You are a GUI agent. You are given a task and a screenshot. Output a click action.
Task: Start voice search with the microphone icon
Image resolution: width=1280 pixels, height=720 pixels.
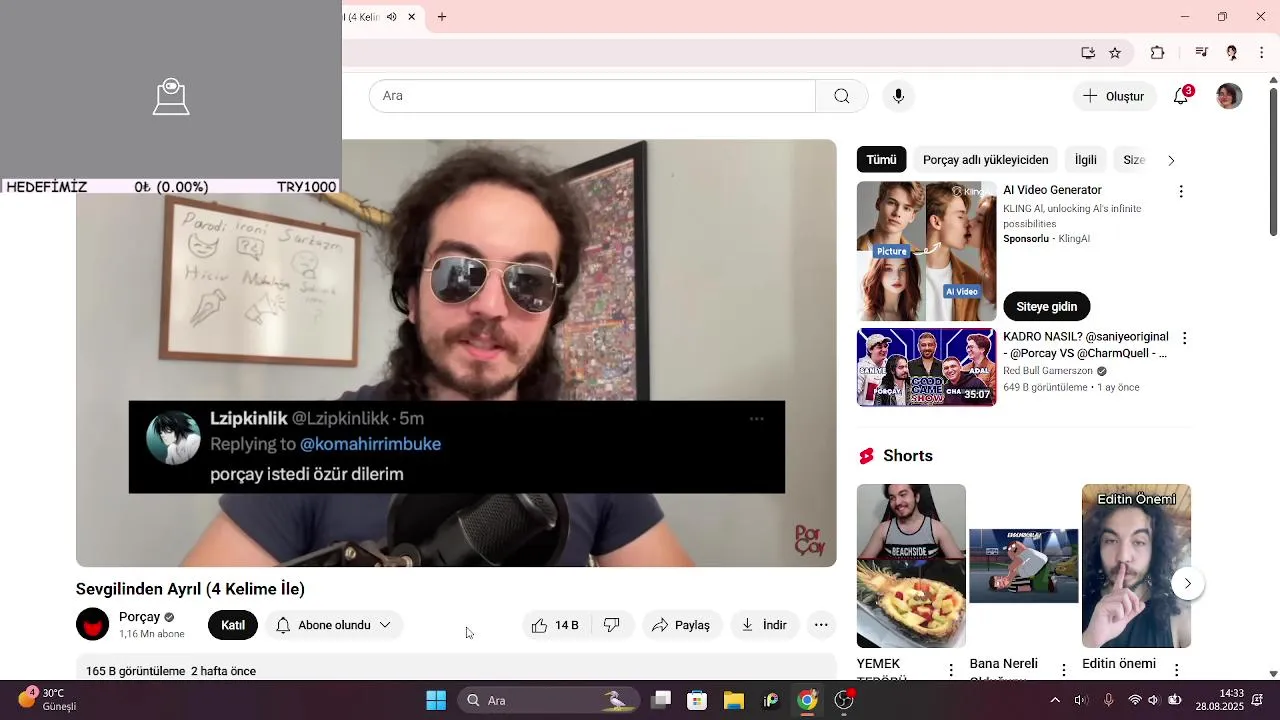coord(898,96)
